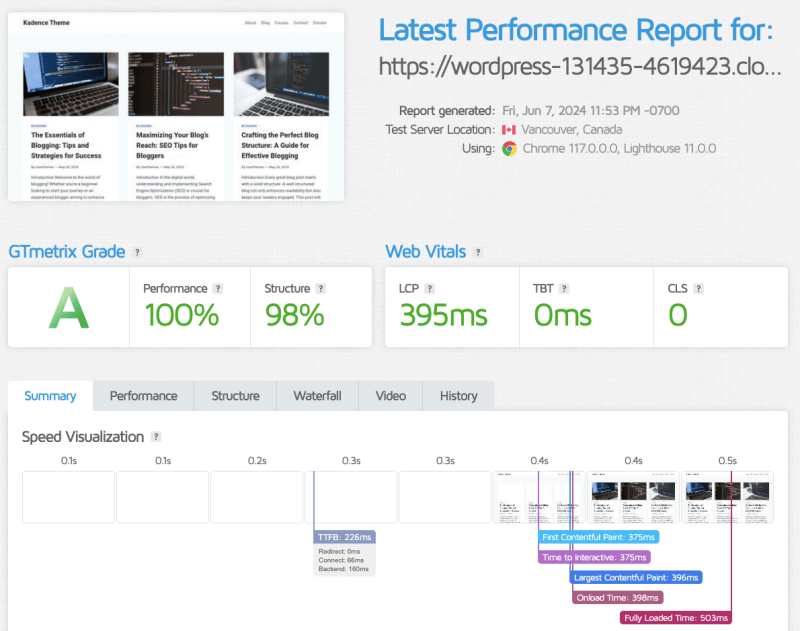The height and width of the screenshot is (631, 800).
Task: Open GTmetrix Grade help question mark
Action: 137,252
